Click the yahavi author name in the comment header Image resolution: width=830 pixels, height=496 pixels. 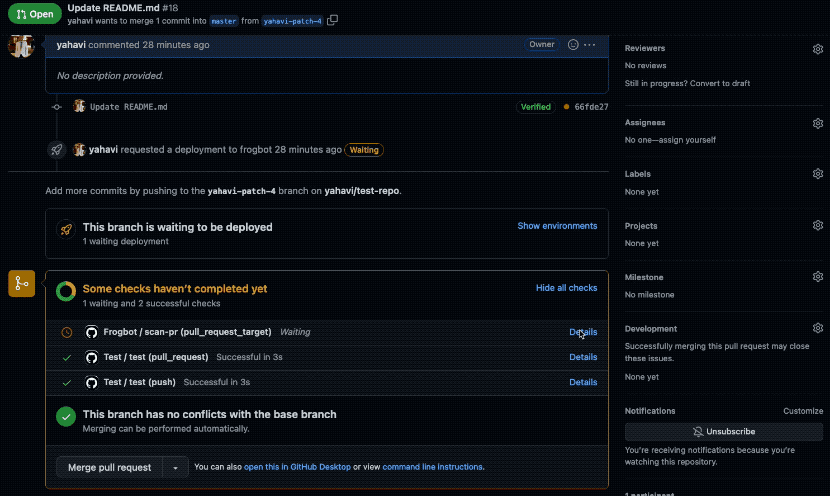(71, 45)
